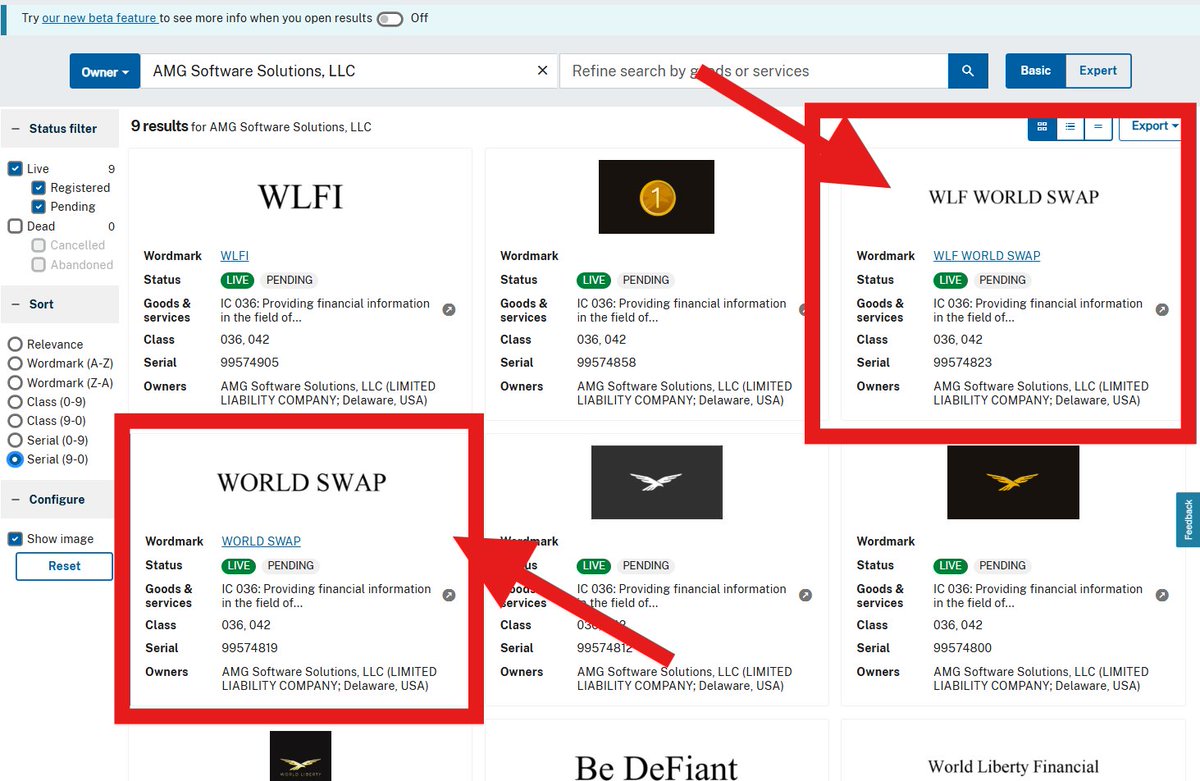Click the gold eagle mark image
1200x781 pixels.
click(x=1013, y=483)
